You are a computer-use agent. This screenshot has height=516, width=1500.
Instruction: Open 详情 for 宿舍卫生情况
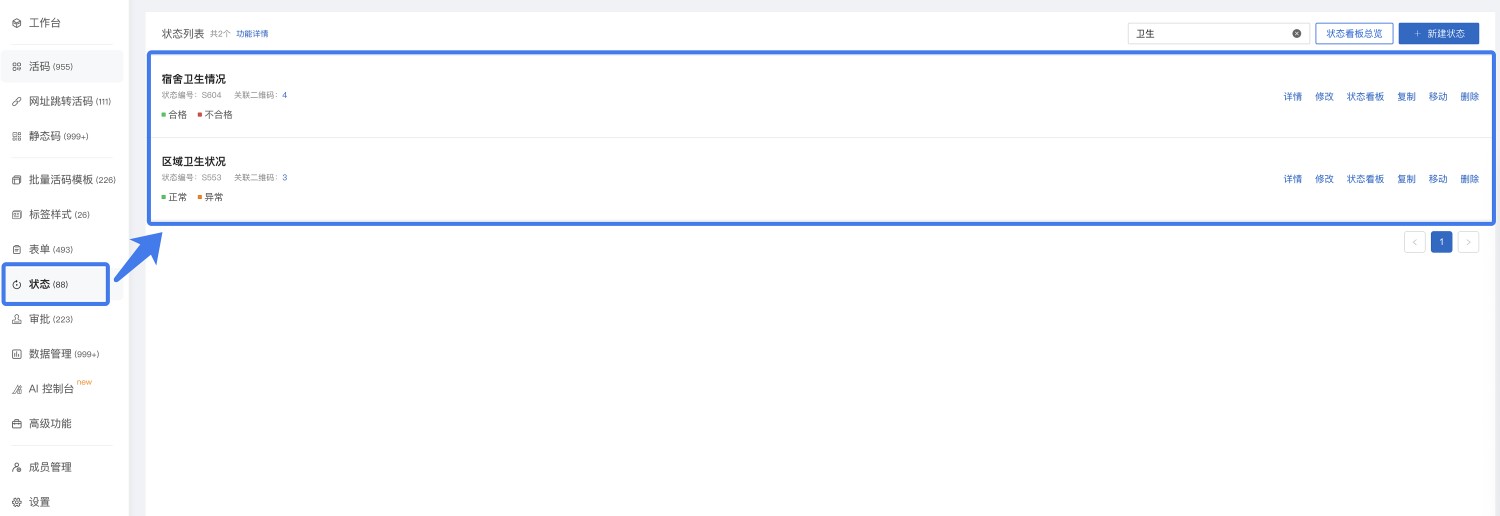pos(1293,97)
